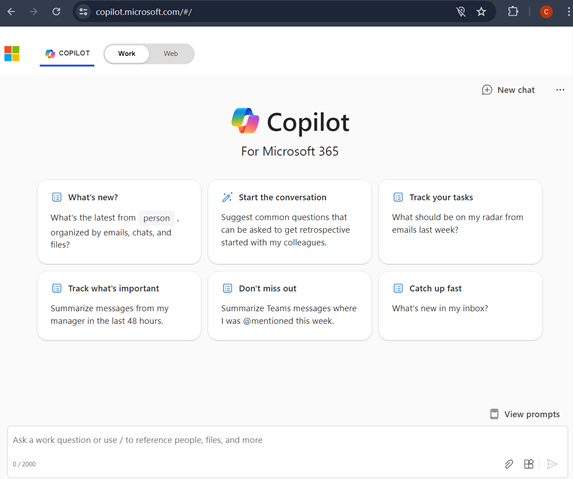This screenshot has height=479, width=573.
Task: Start a New chat
Action: pos(508,90)
